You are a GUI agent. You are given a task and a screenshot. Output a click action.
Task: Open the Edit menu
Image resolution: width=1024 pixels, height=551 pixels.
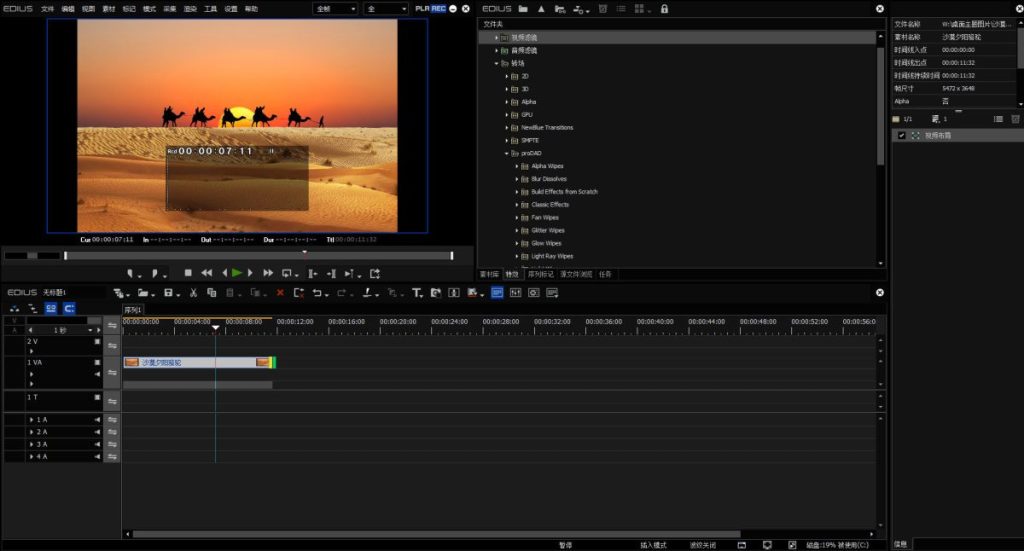pyautogui.click(x=68, y=8)
